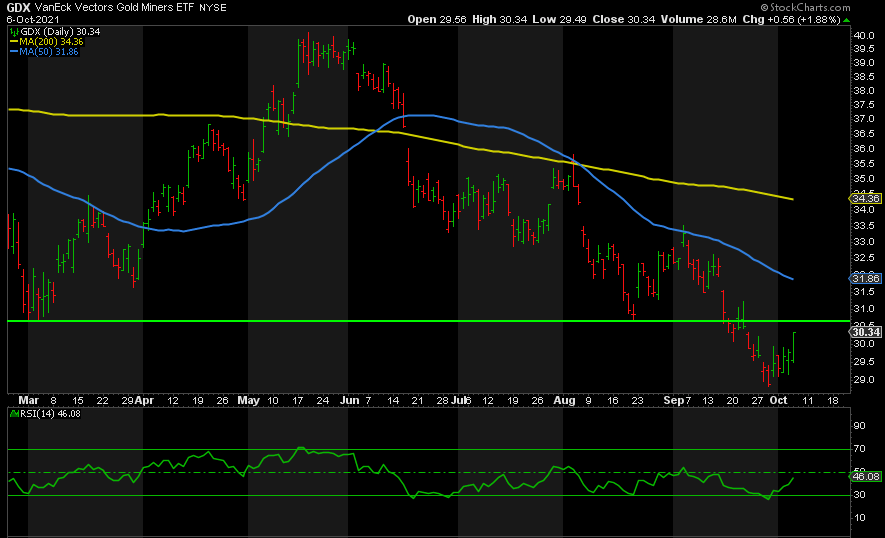885x538 pixels.
Task: Click the candlestick icon beside GDX (Daily)
Action: point(14,32)
